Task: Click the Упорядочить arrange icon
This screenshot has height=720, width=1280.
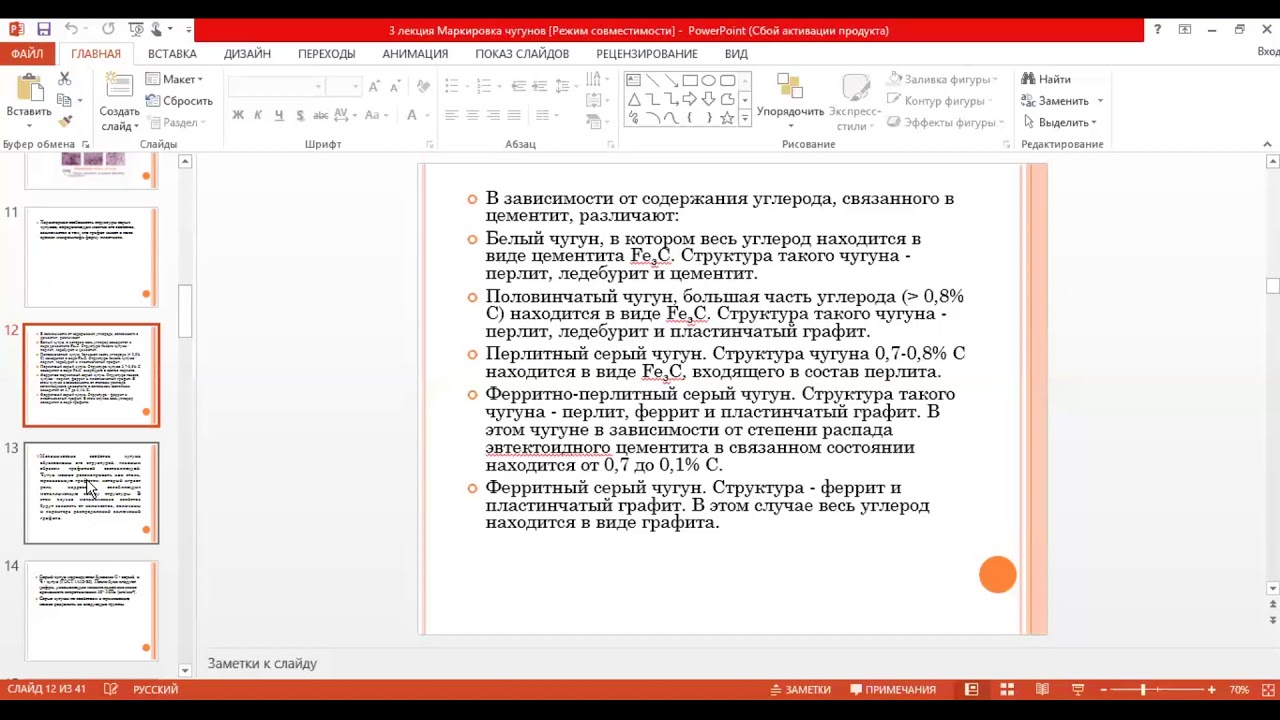Action: (x=790, y=87)
